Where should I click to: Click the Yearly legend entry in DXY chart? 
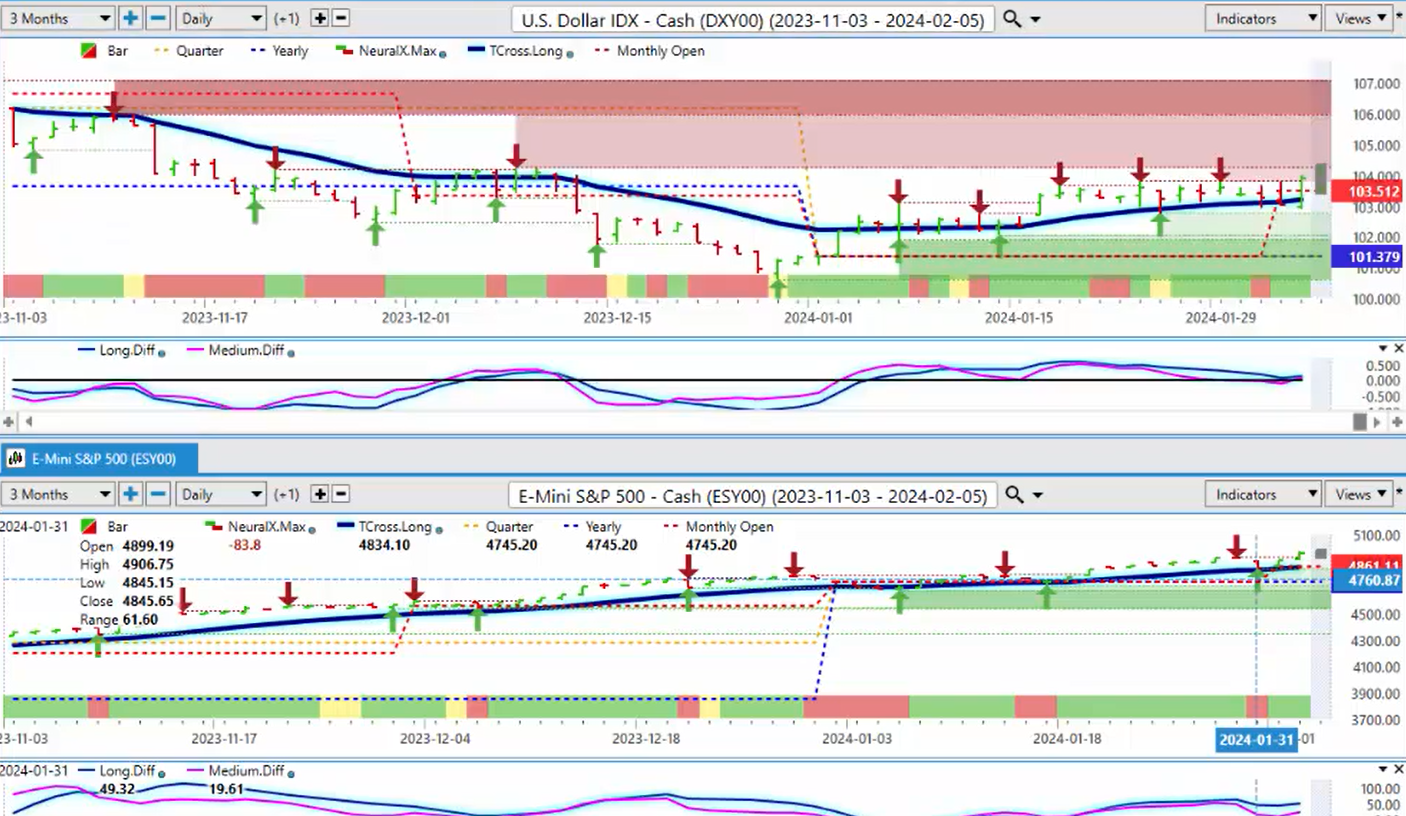(277, 51)
